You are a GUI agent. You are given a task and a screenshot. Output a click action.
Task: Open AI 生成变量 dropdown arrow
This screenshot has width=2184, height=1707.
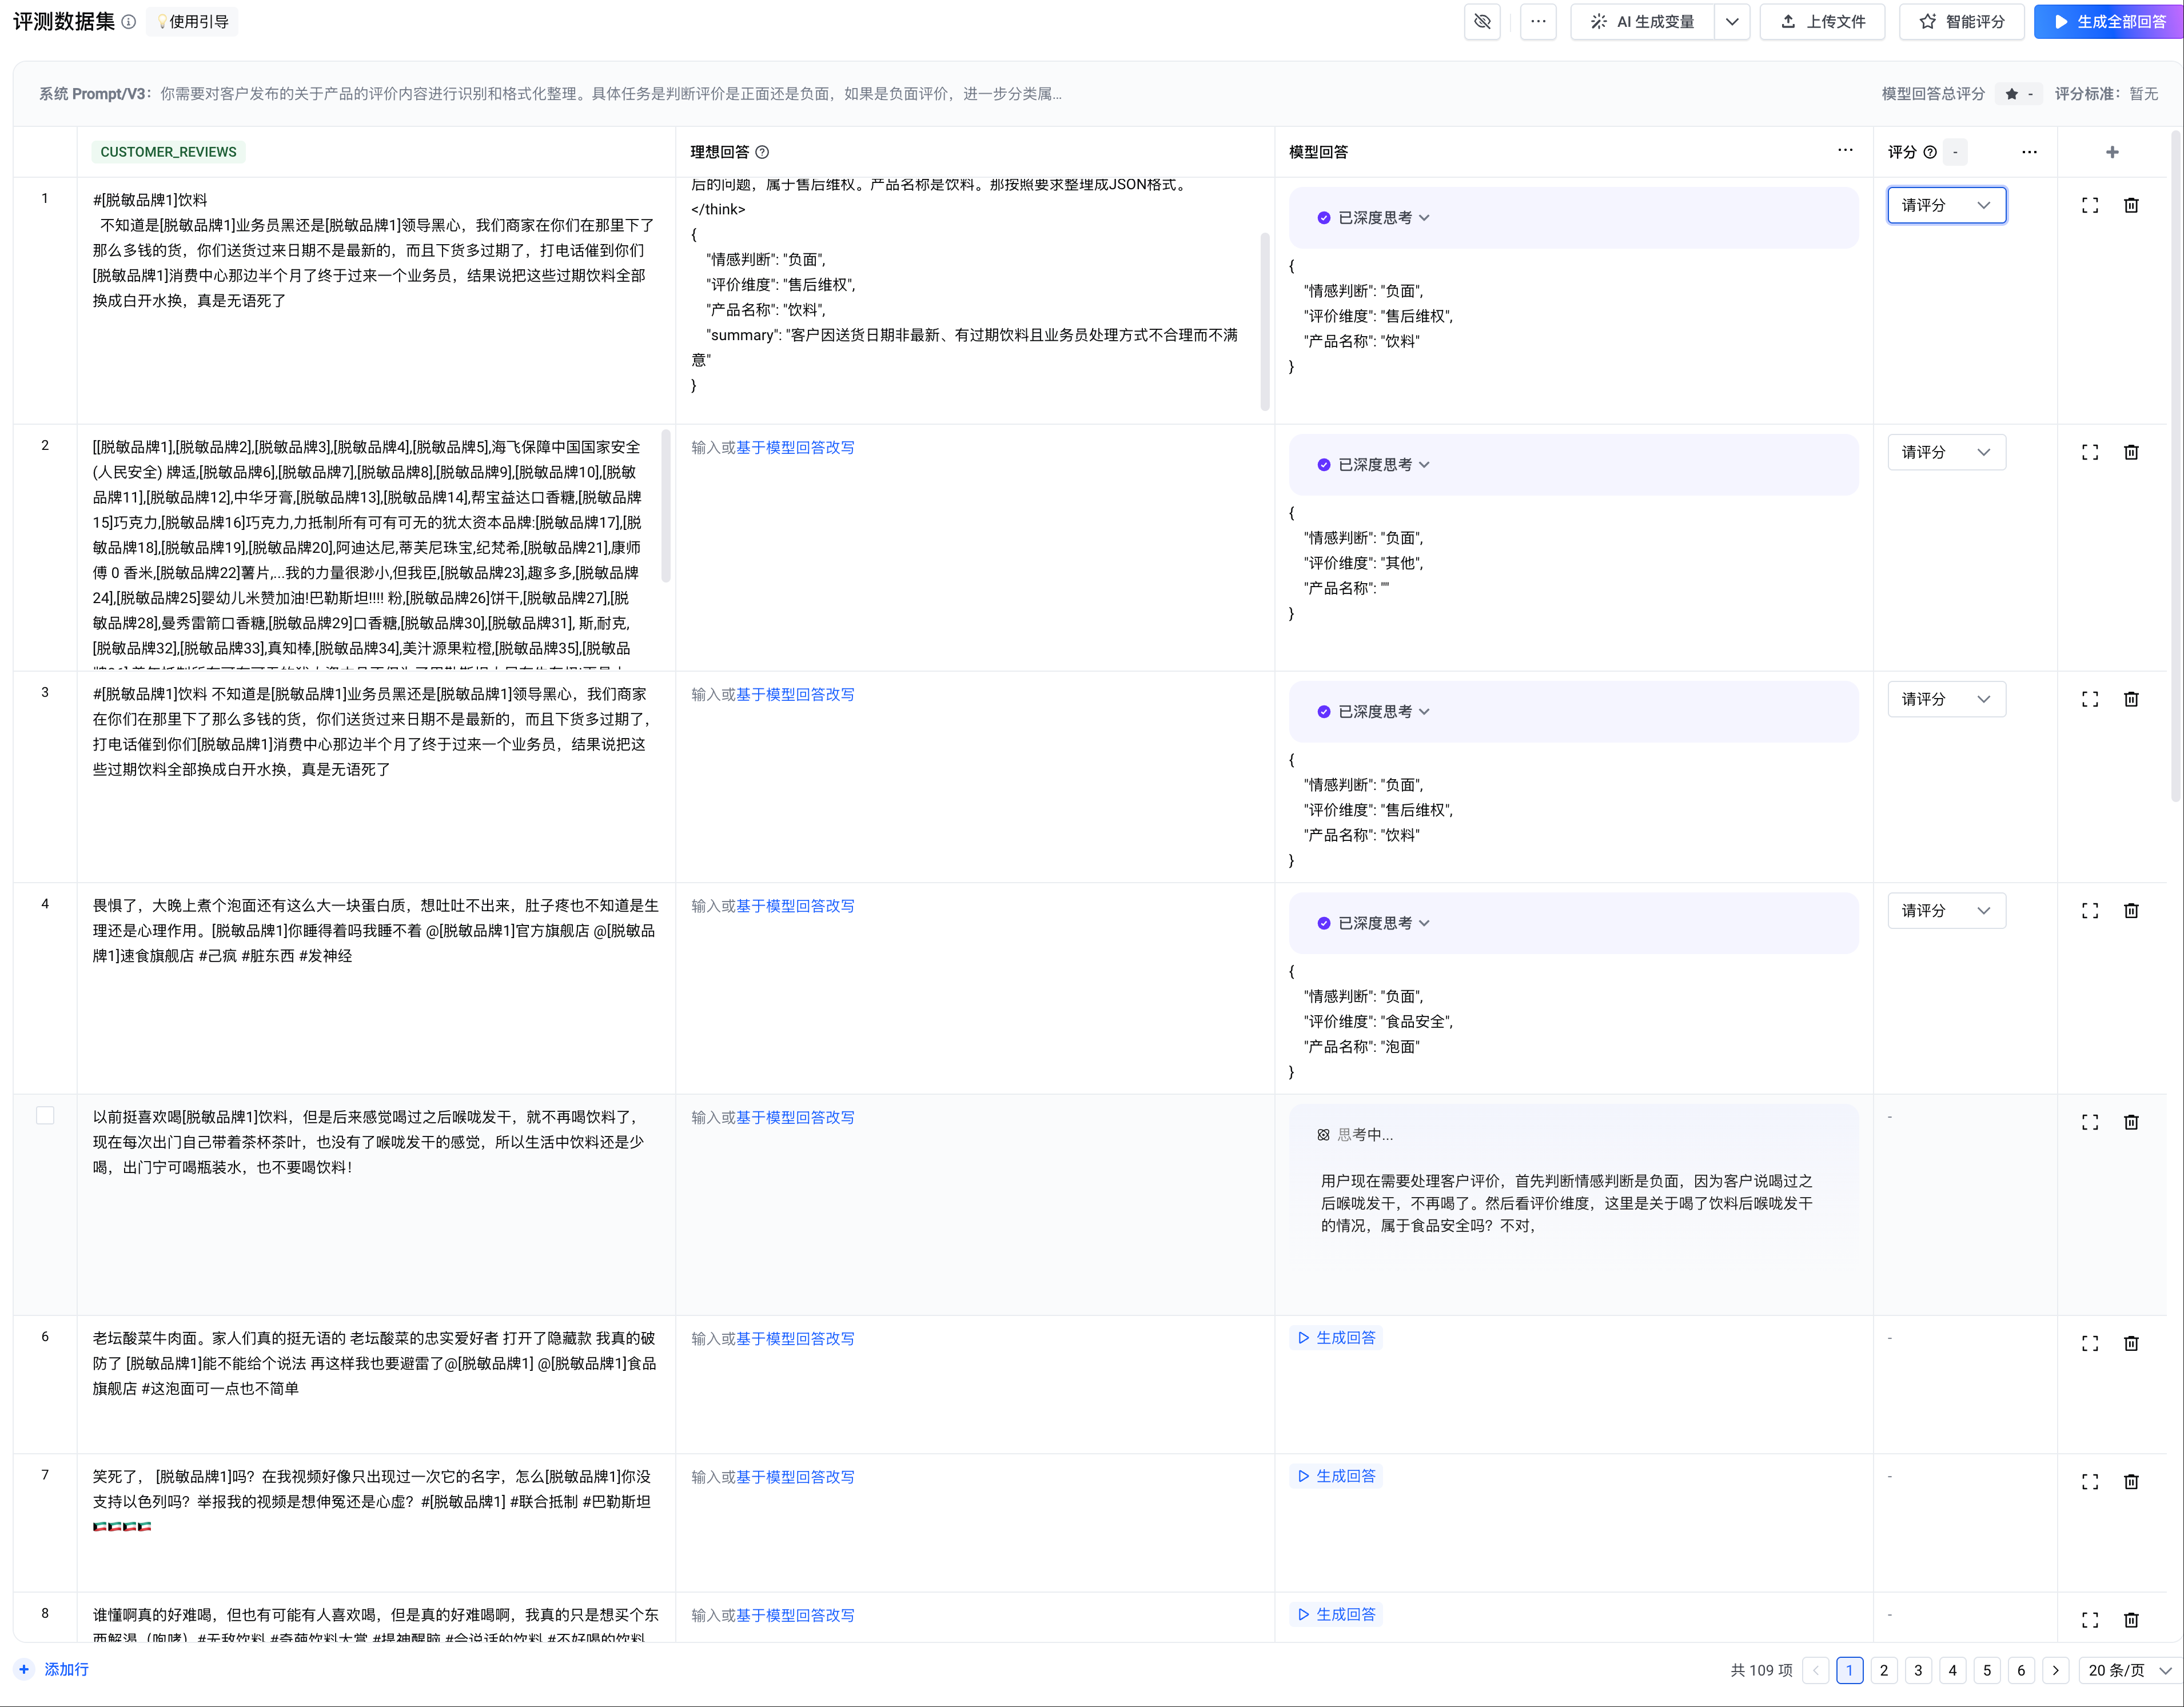coord(1732,21)
